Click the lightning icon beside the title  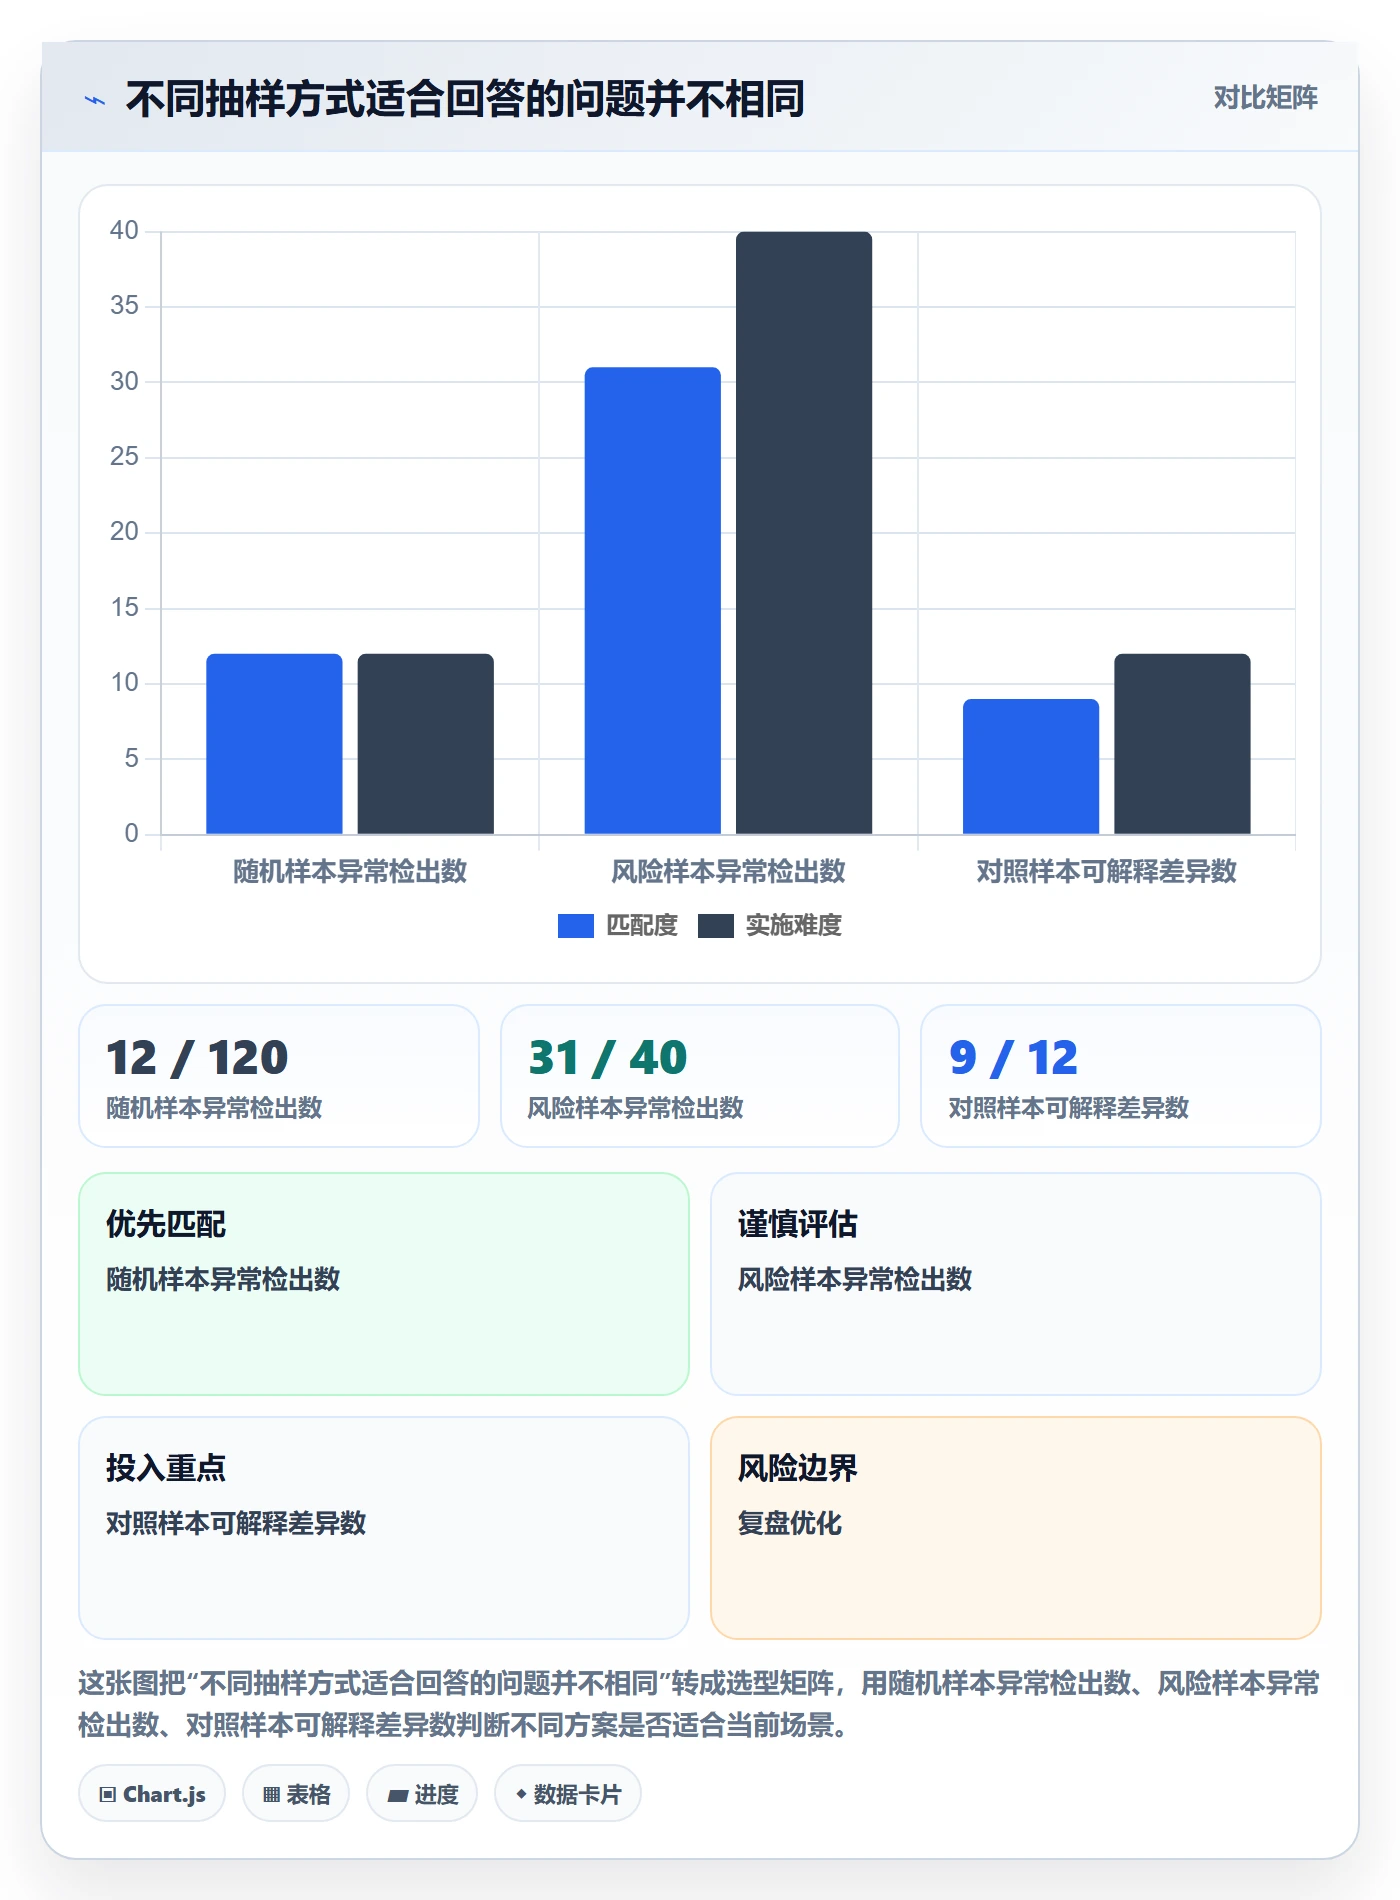tap(95, 100)
